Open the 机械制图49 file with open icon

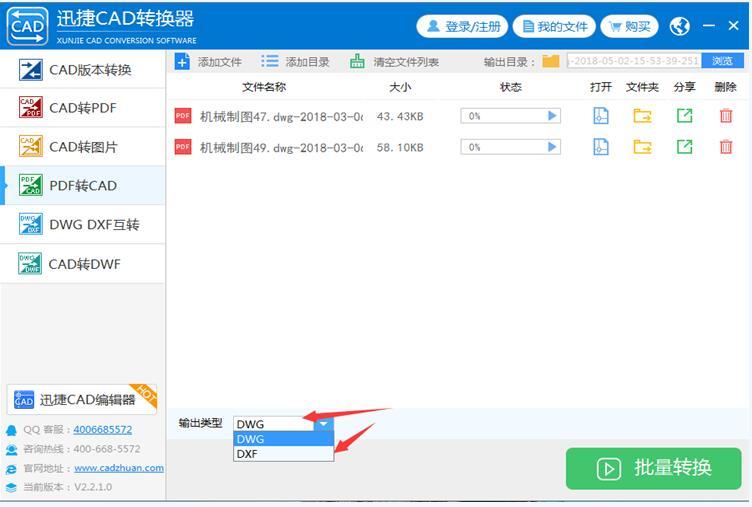pos(601,147)
